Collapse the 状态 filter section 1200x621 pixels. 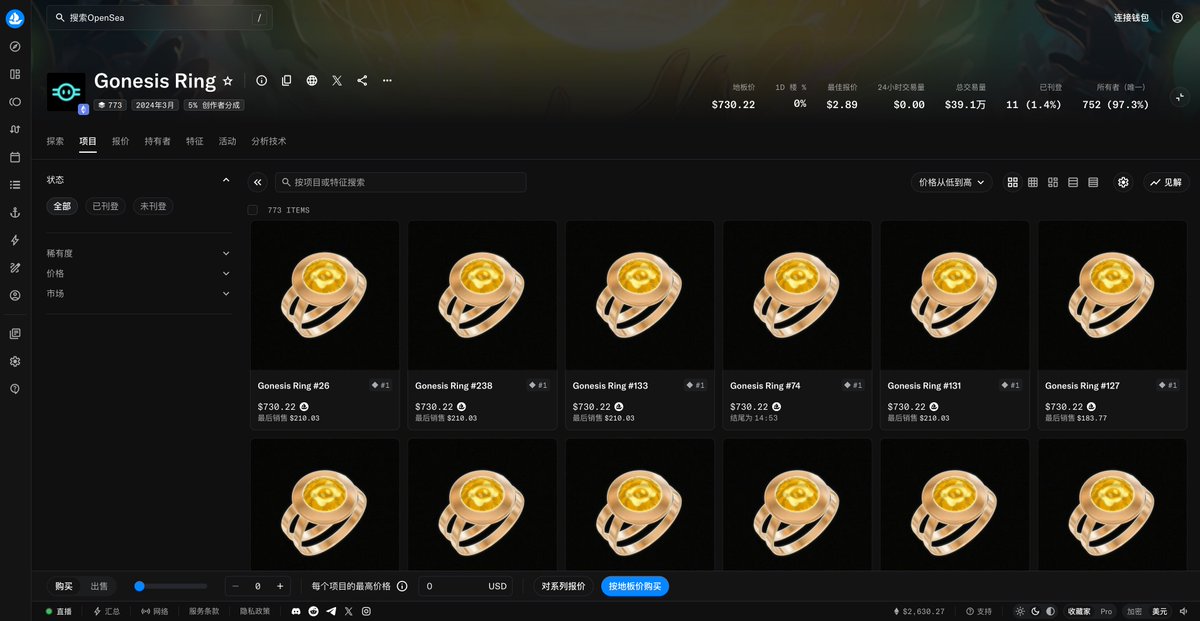(x=139, y=180)
